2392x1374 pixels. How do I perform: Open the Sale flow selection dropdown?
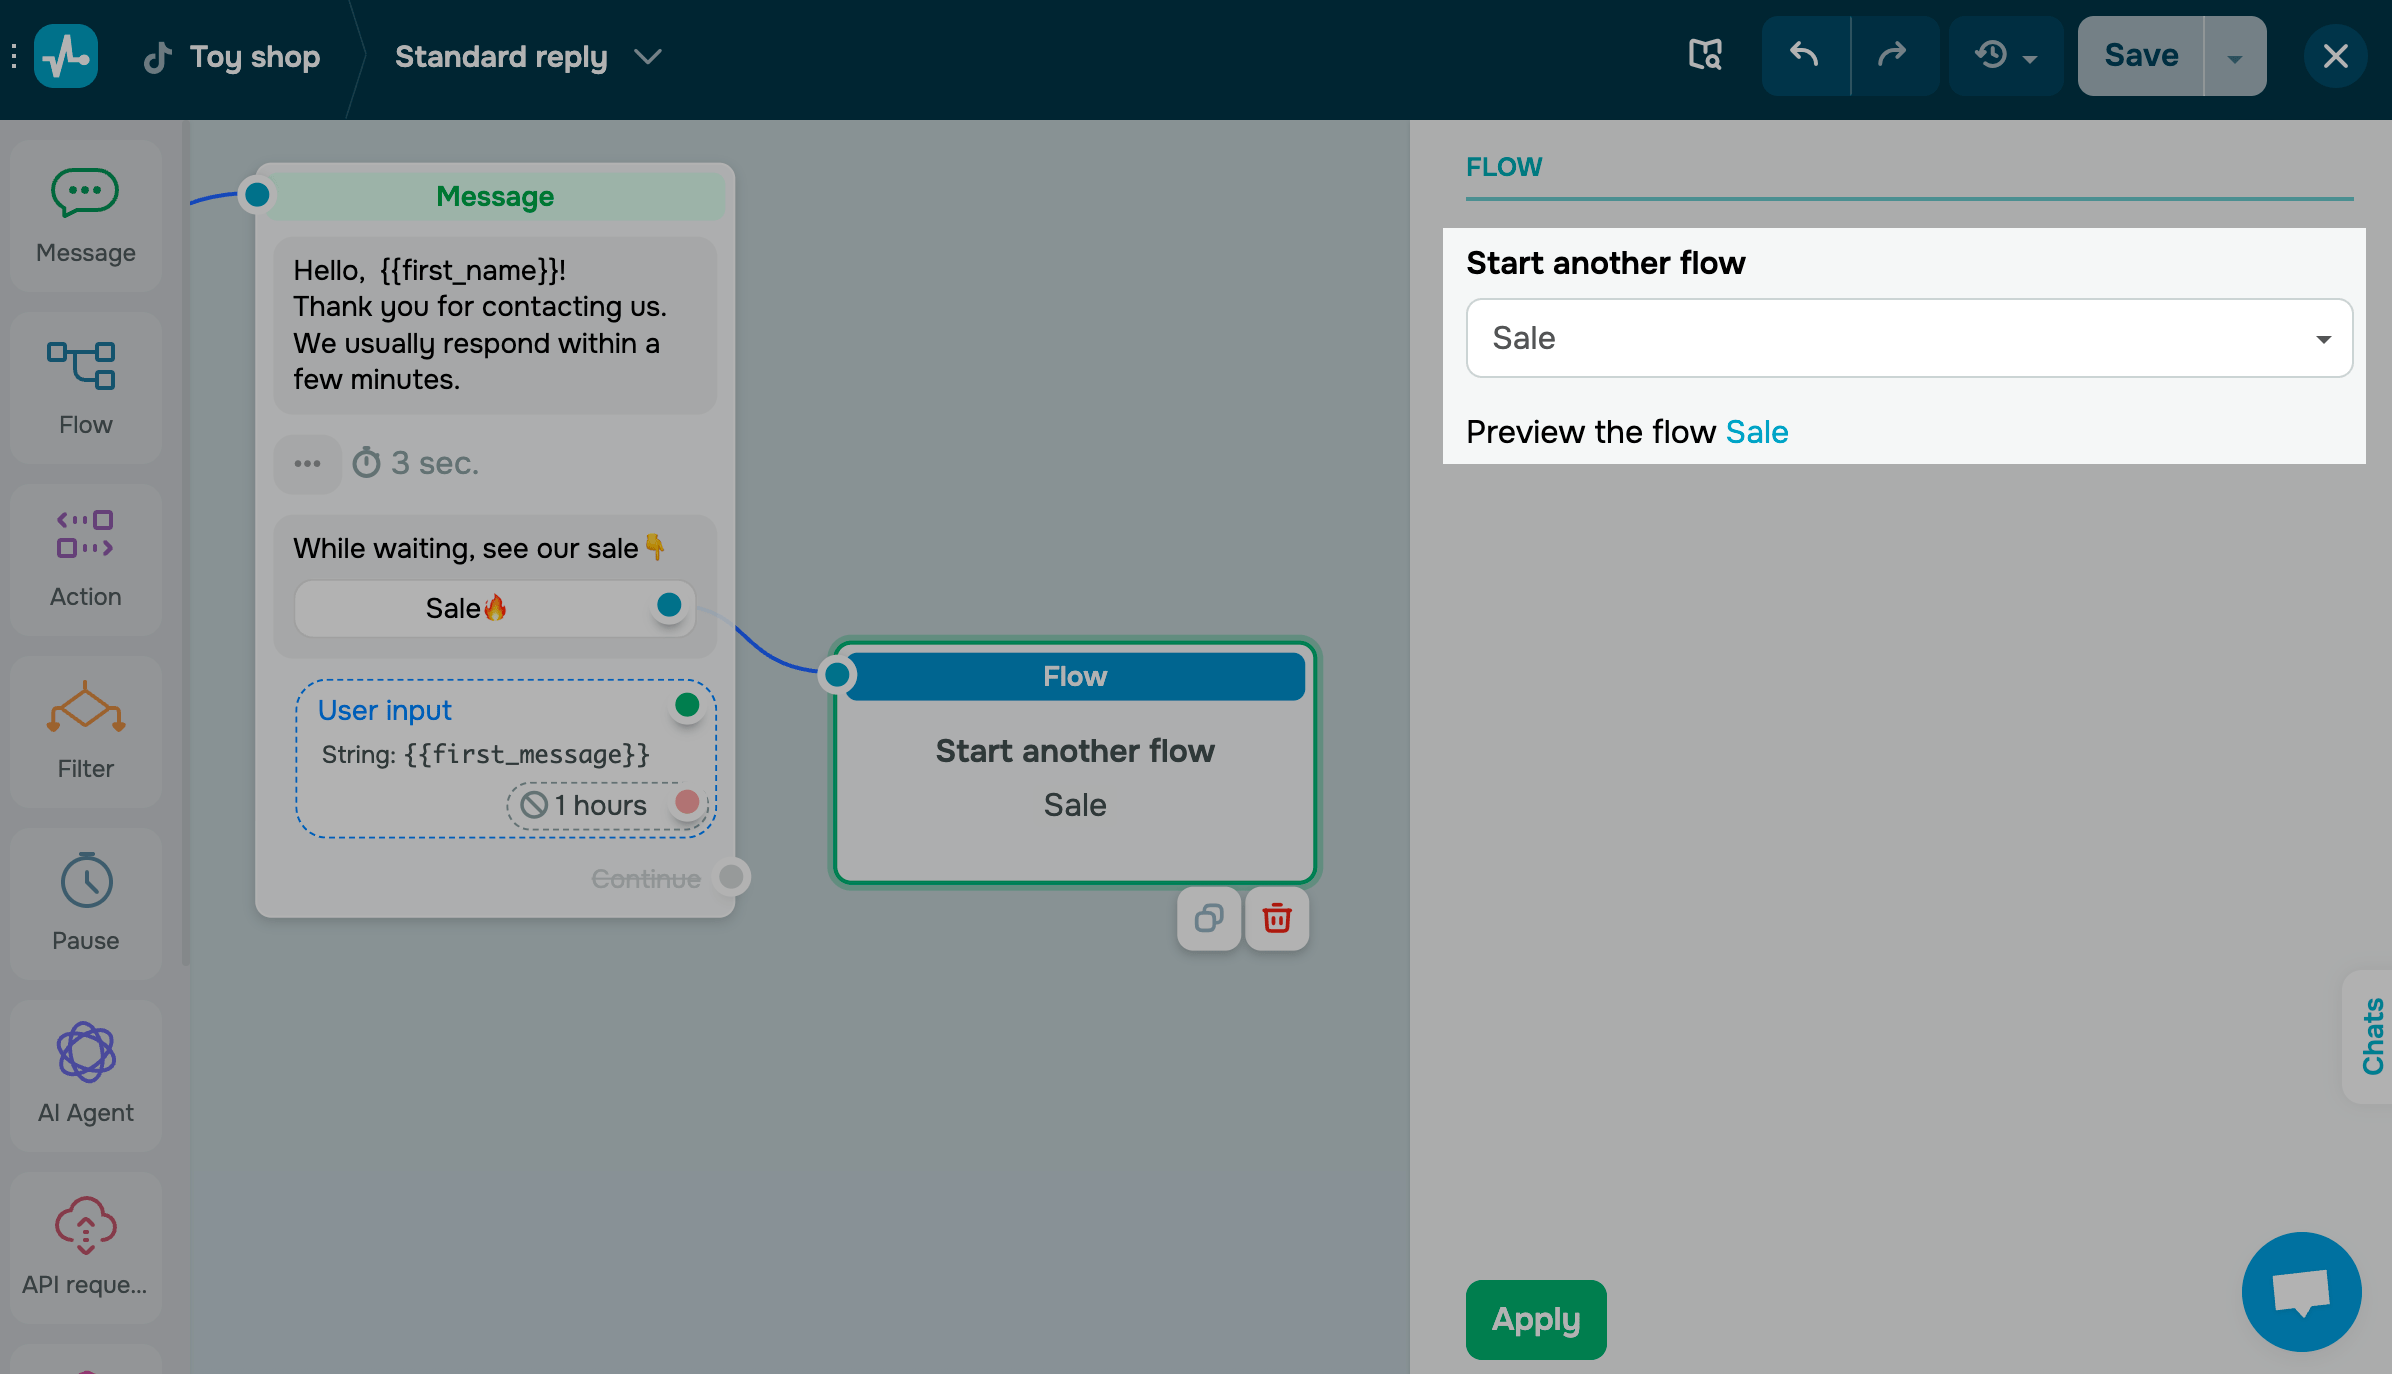point(1908,338)
